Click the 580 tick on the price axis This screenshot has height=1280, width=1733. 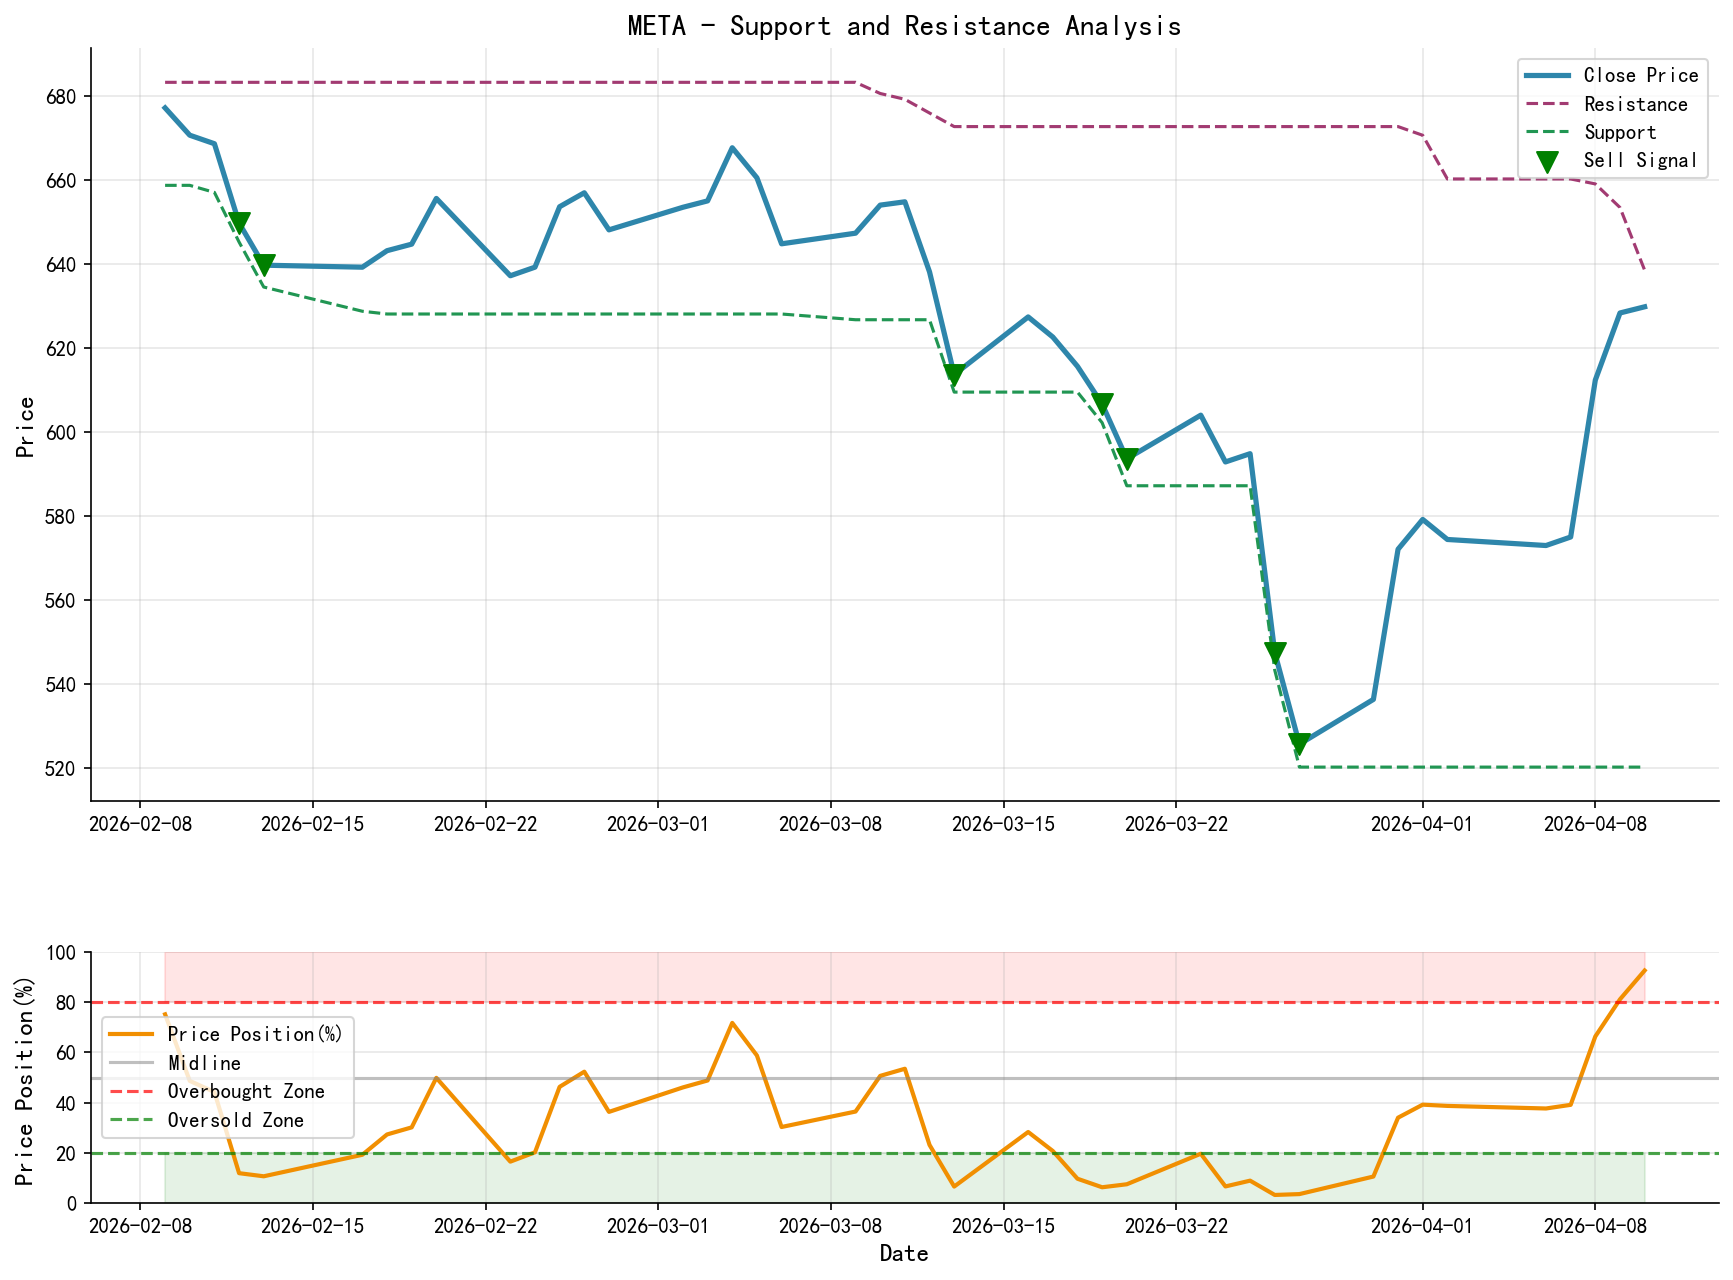(61, 517)
